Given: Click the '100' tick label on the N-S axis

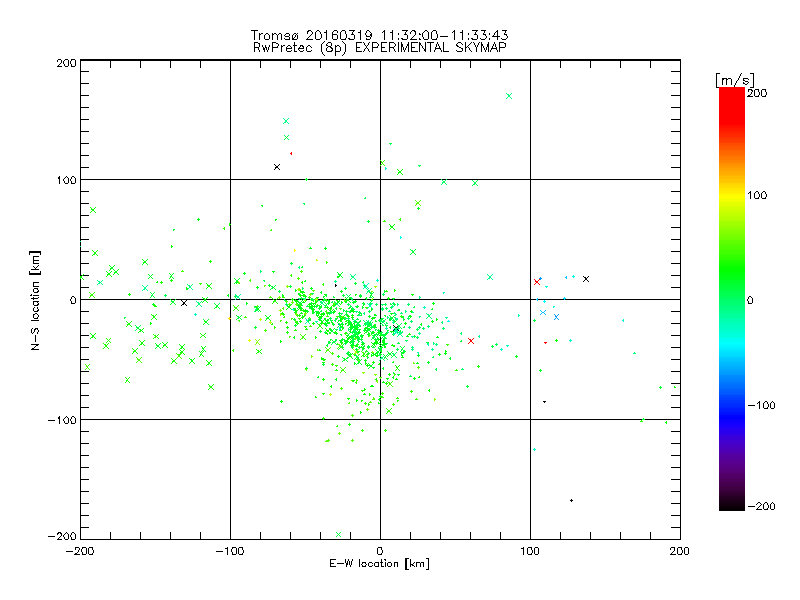Looking at the screenshot, I should pos(66,180).
